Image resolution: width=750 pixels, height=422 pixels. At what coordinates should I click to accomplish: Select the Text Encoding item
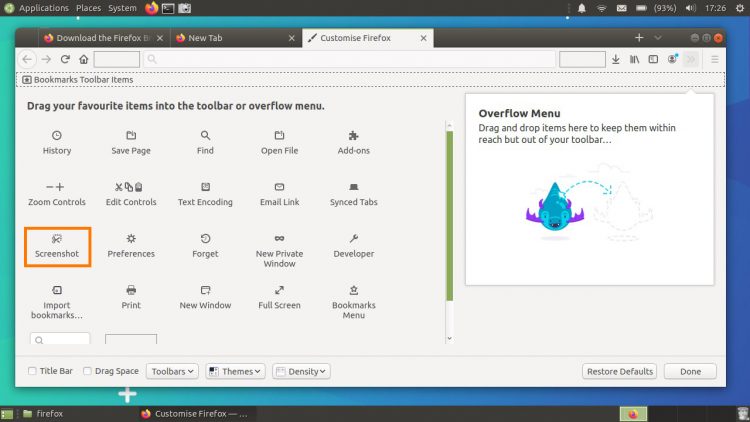coord(205,195)
